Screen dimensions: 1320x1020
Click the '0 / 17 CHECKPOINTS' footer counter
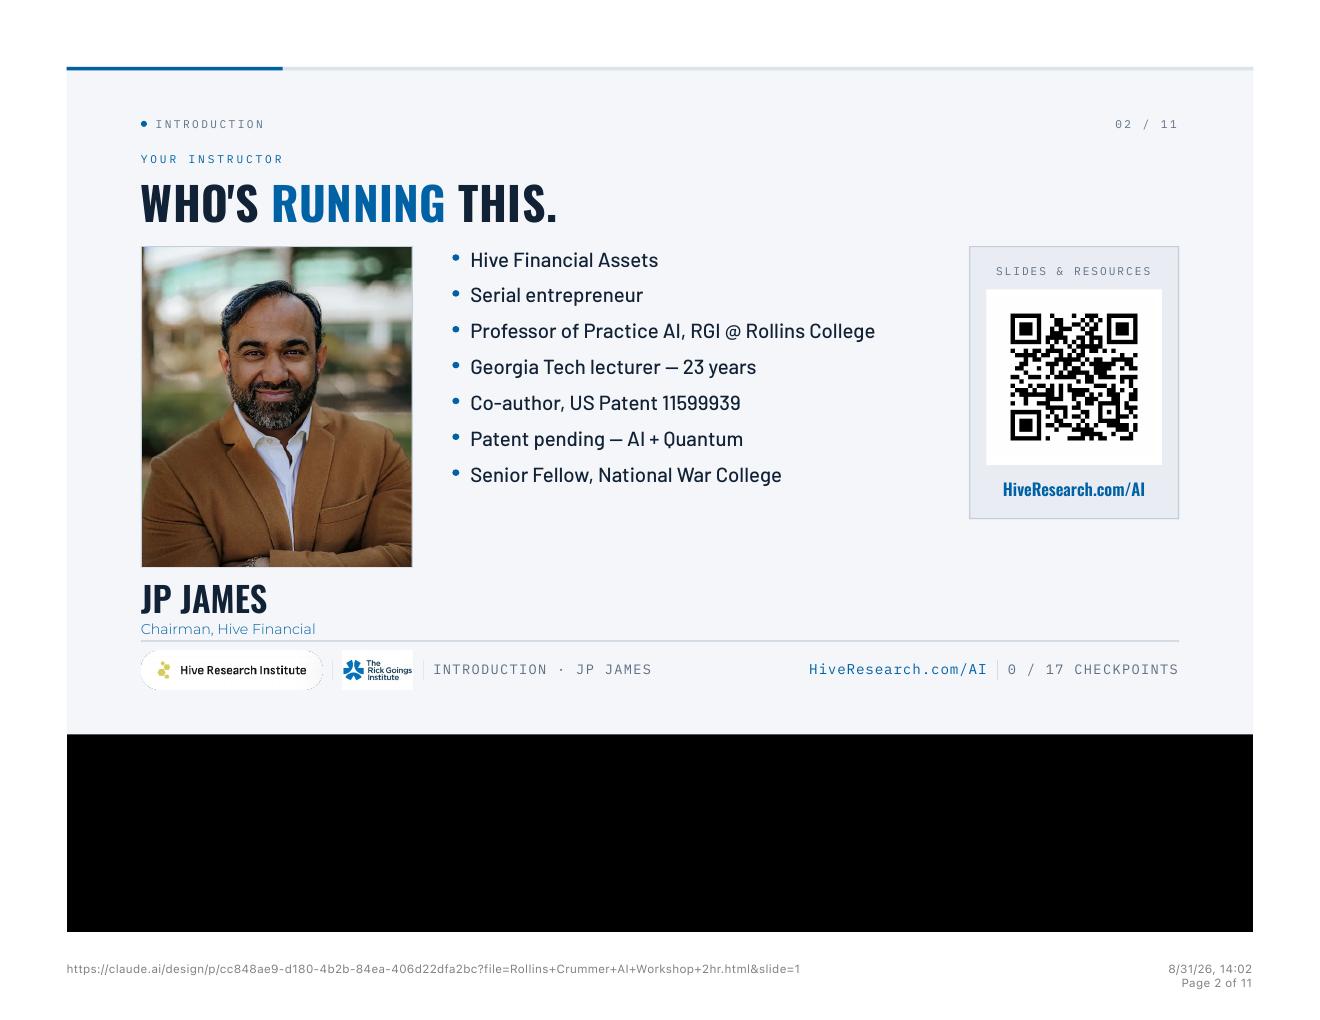(1093, 670)
